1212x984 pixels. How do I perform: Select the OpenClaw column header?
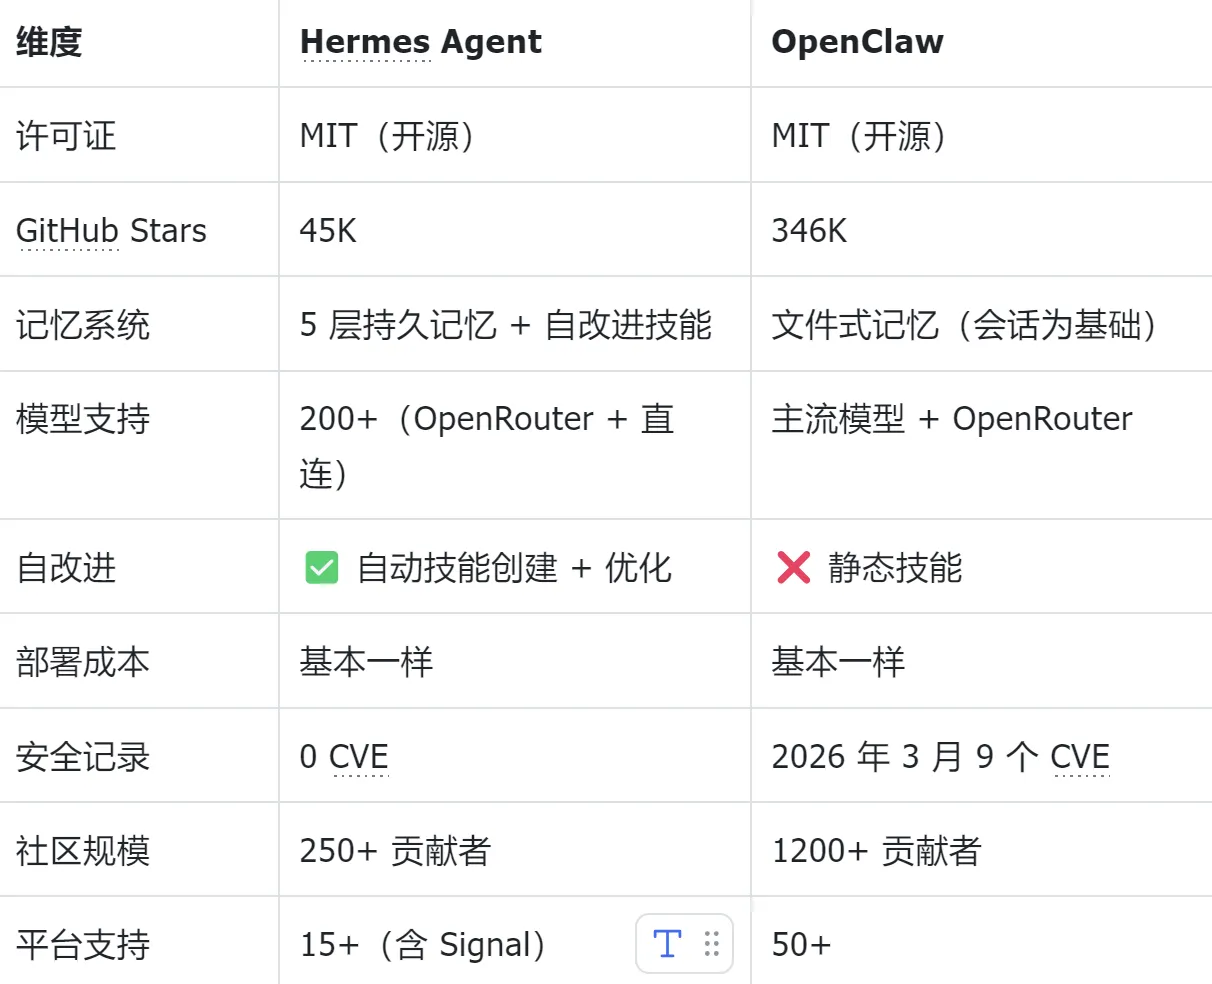point(857,42)
